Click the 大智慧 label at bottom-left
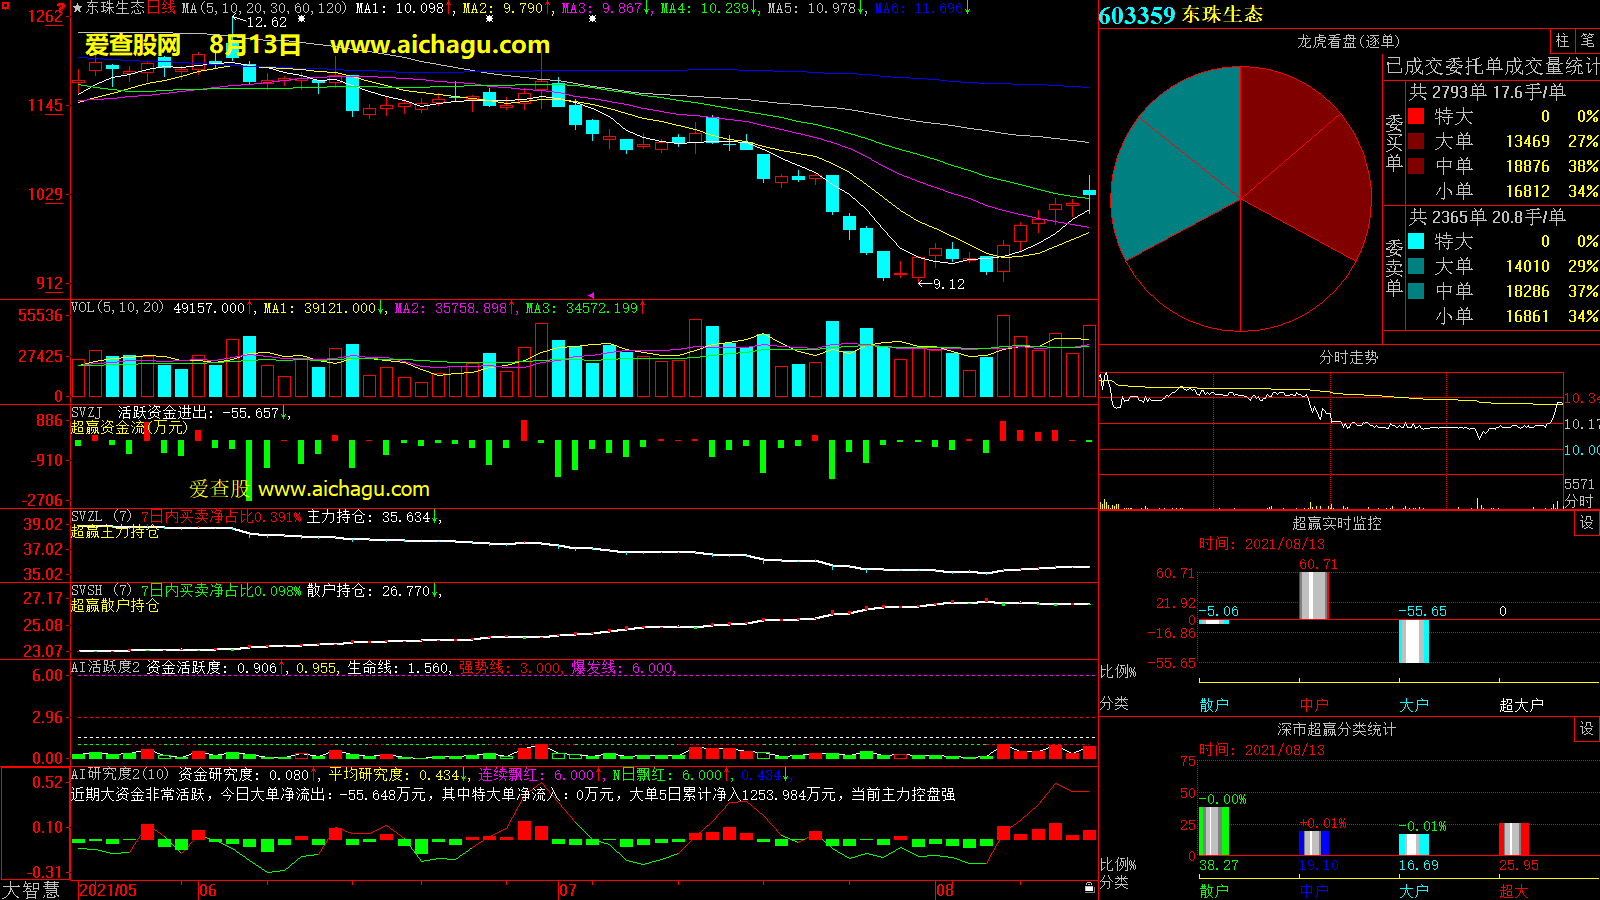Screen dimensions: 1600x900 pos(32,890)
